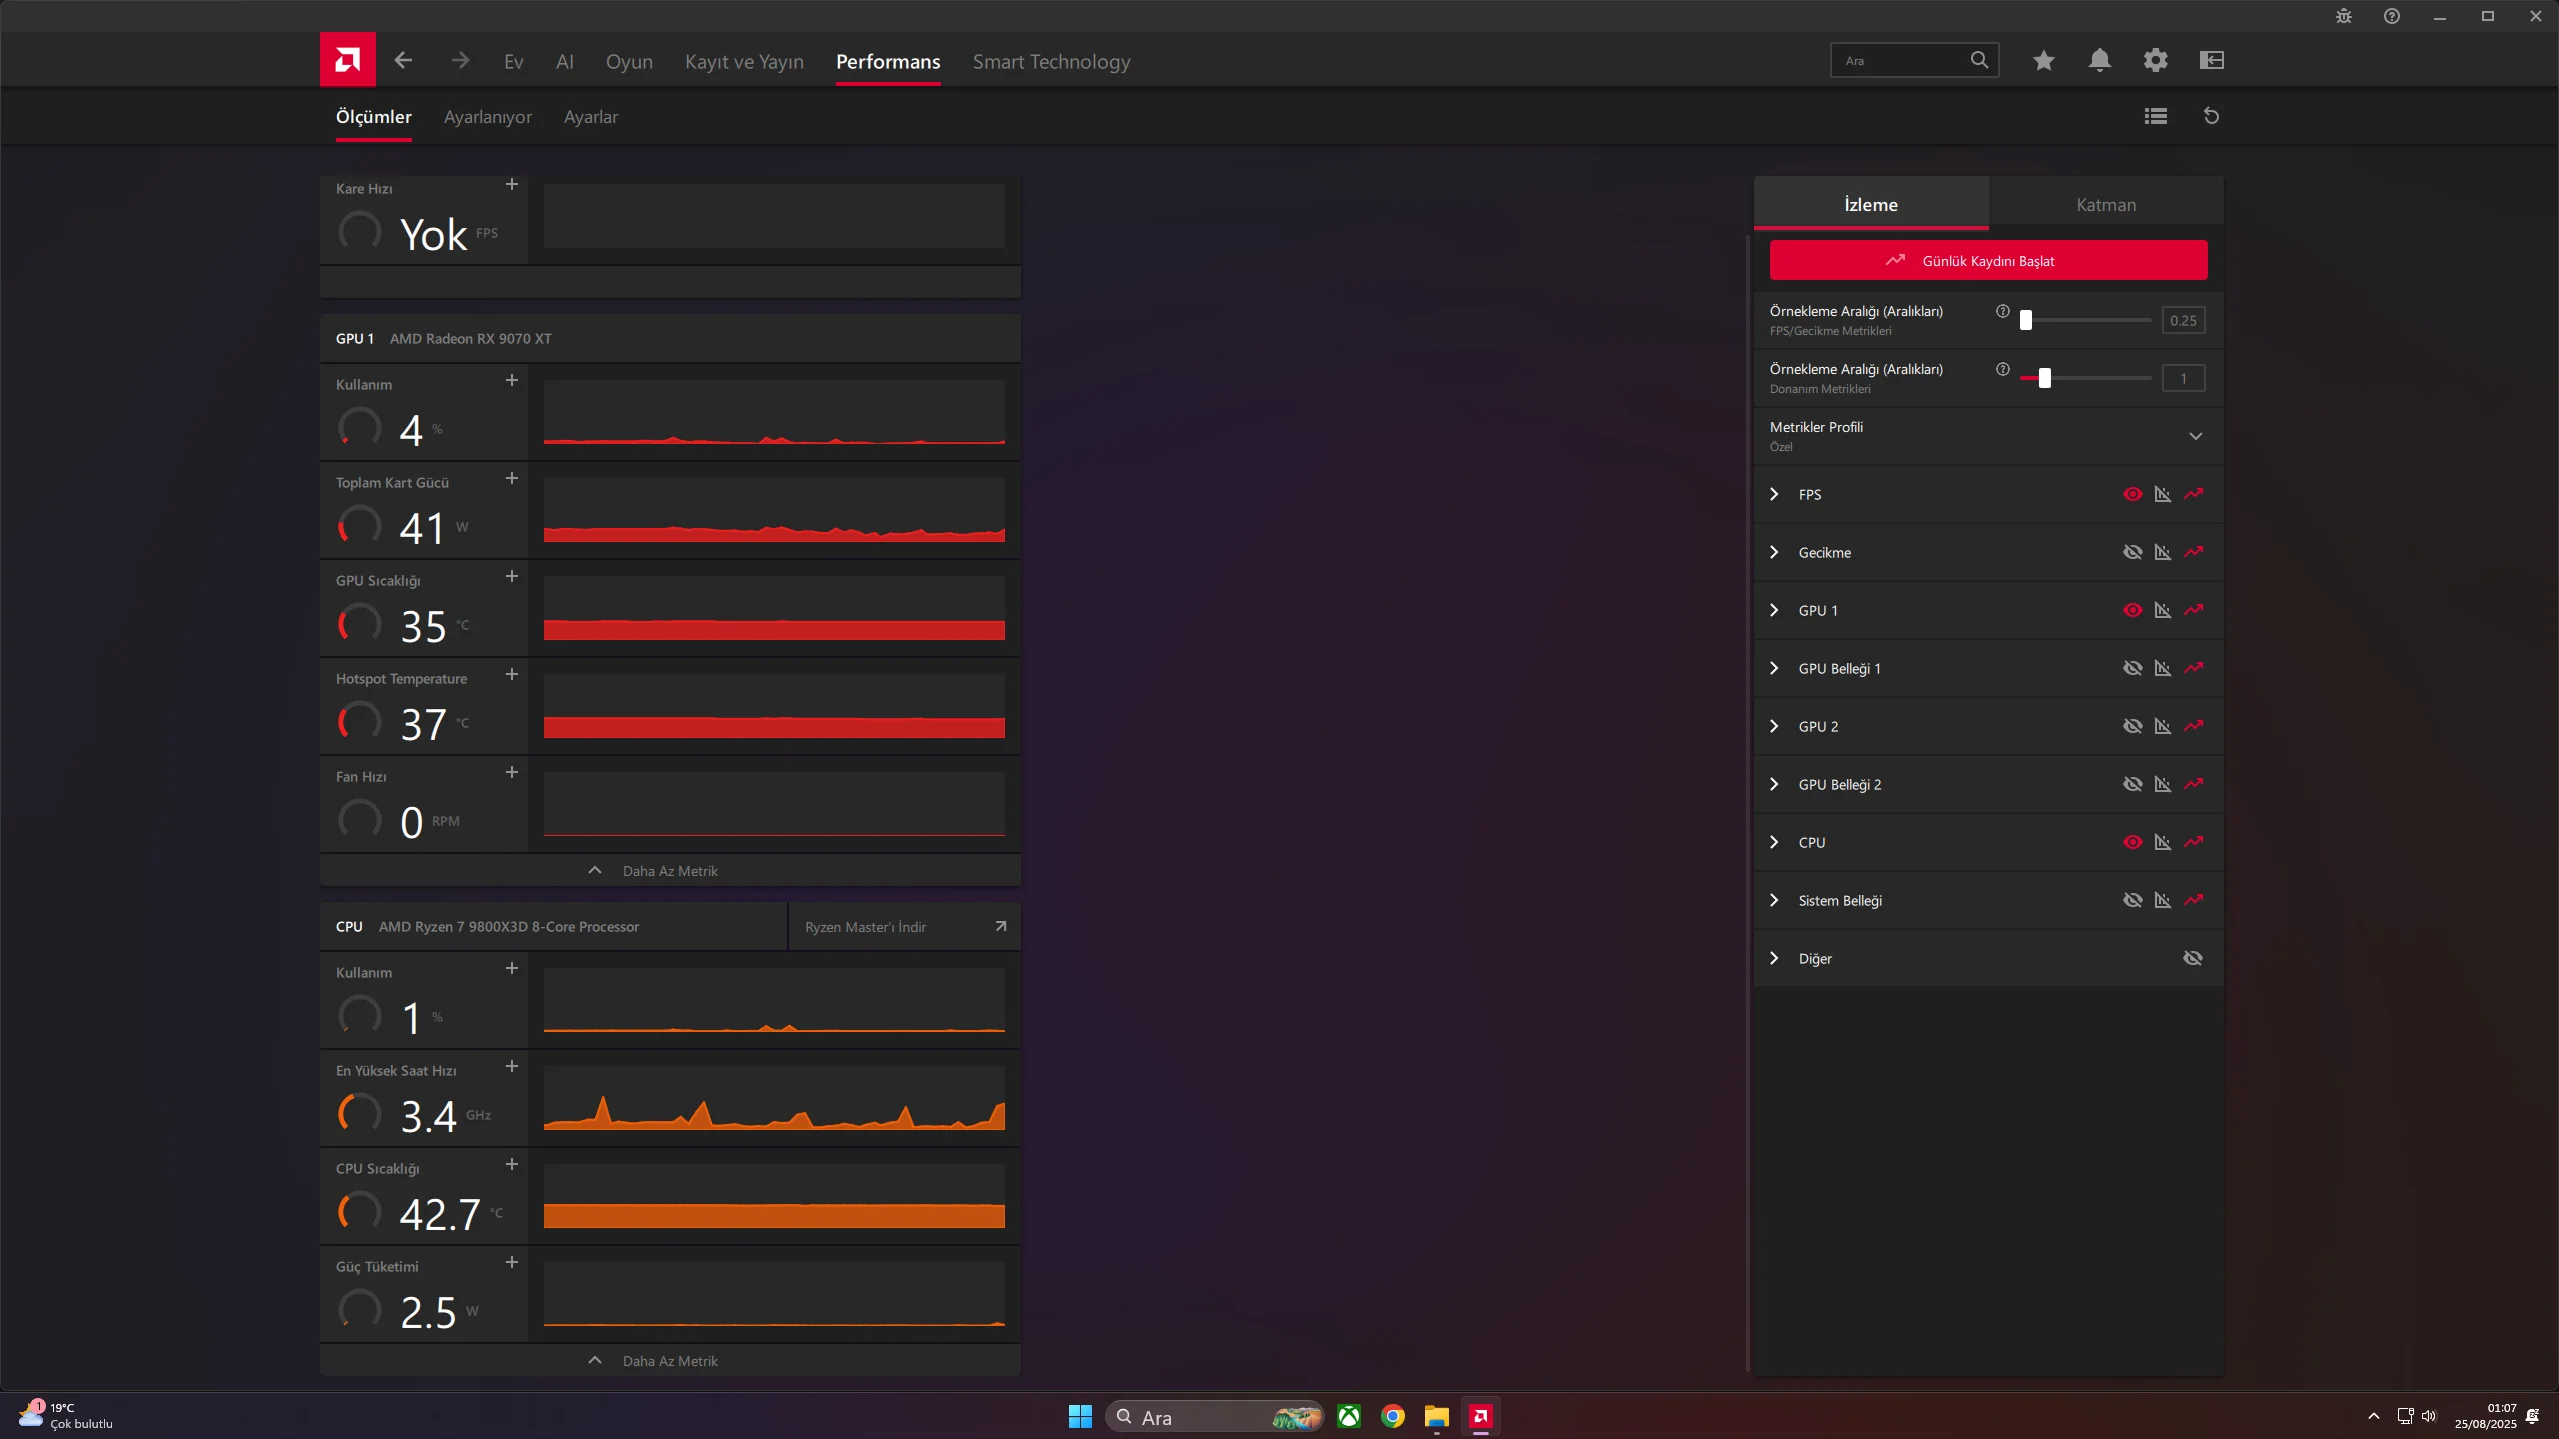This screenshot has height=1439, width=2559.
Task: Click the reset metrics icon
Action: coord(2211,116)
